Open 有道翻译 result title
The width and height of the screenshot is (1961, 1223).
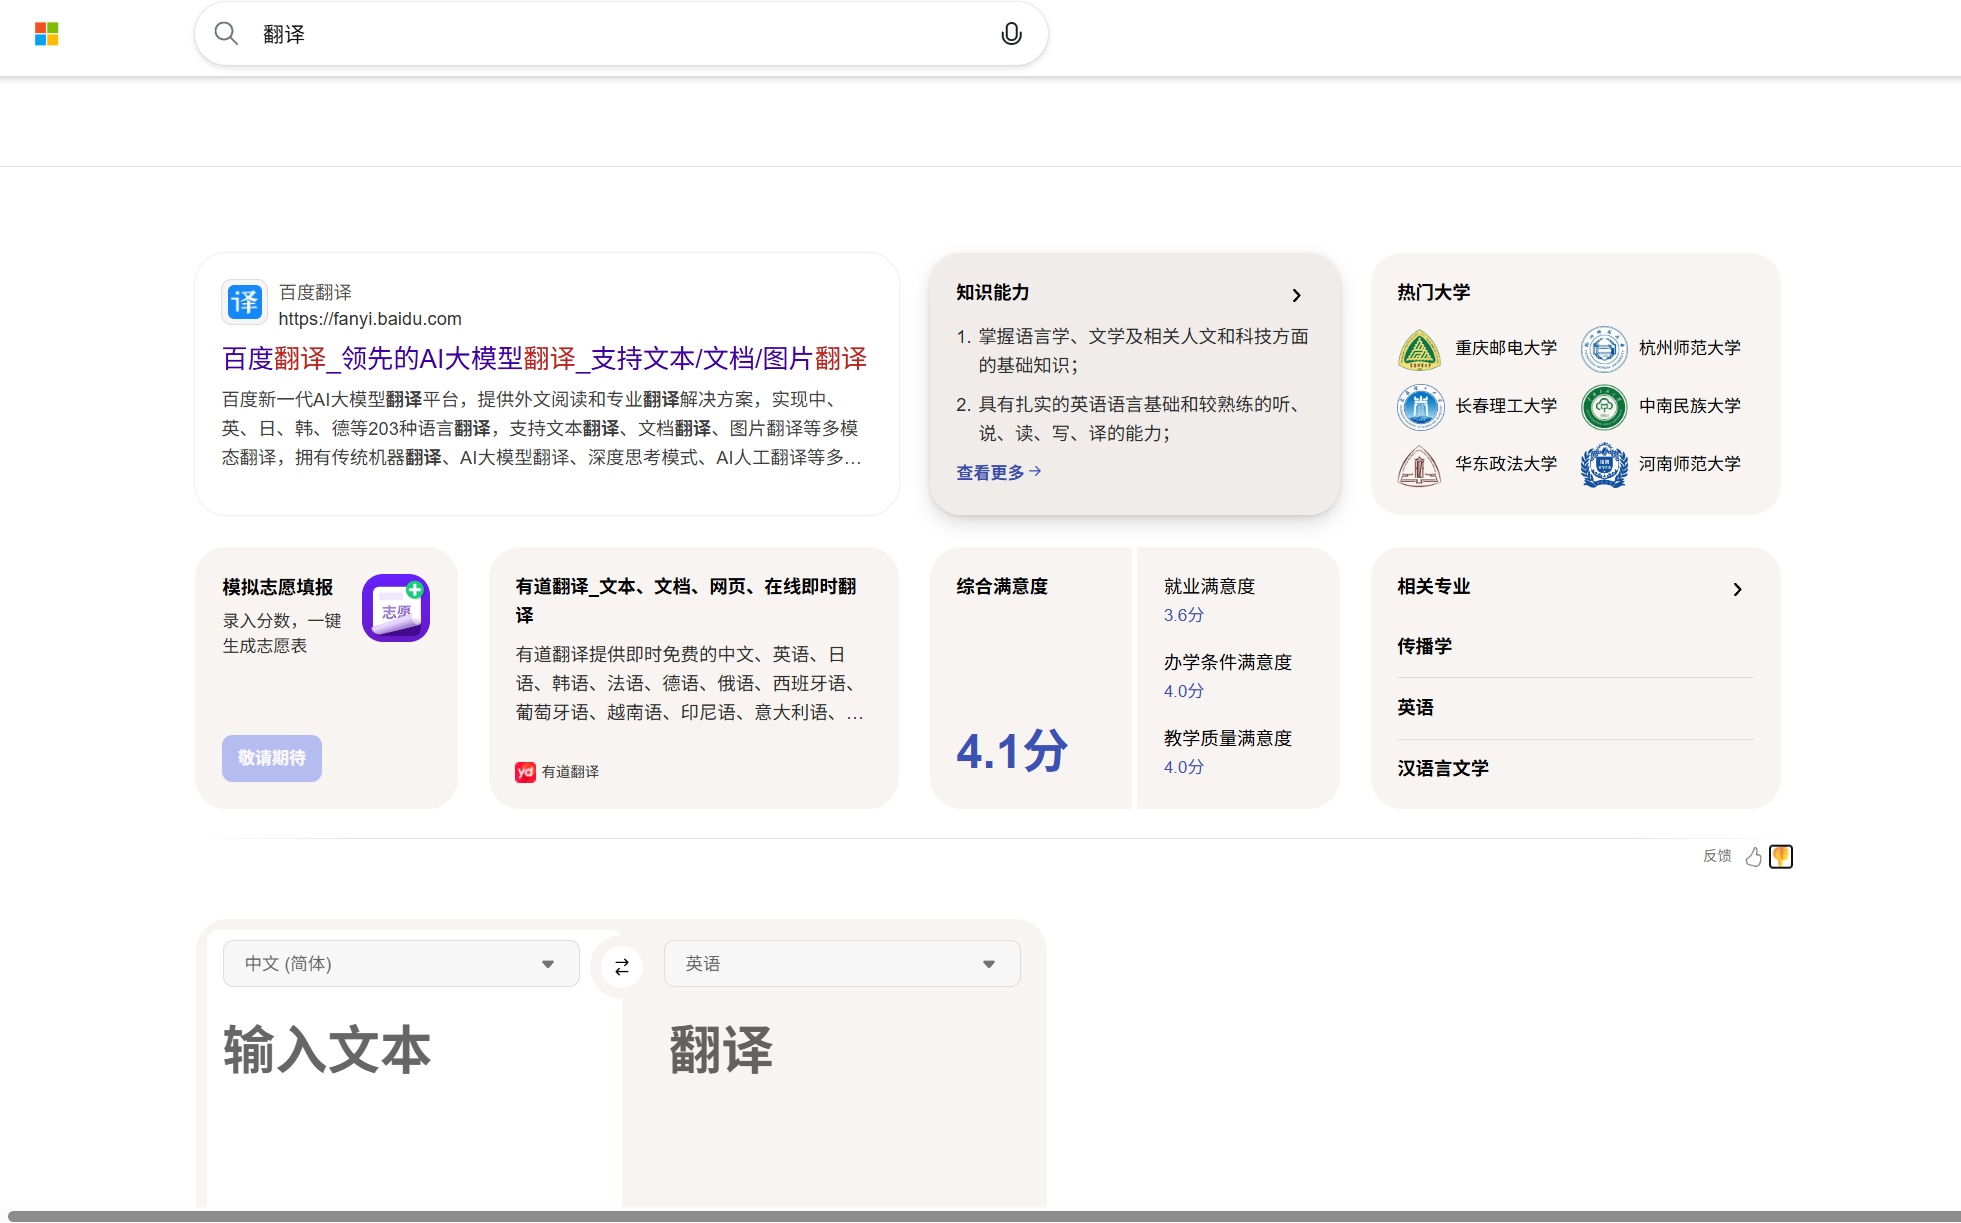686,601
